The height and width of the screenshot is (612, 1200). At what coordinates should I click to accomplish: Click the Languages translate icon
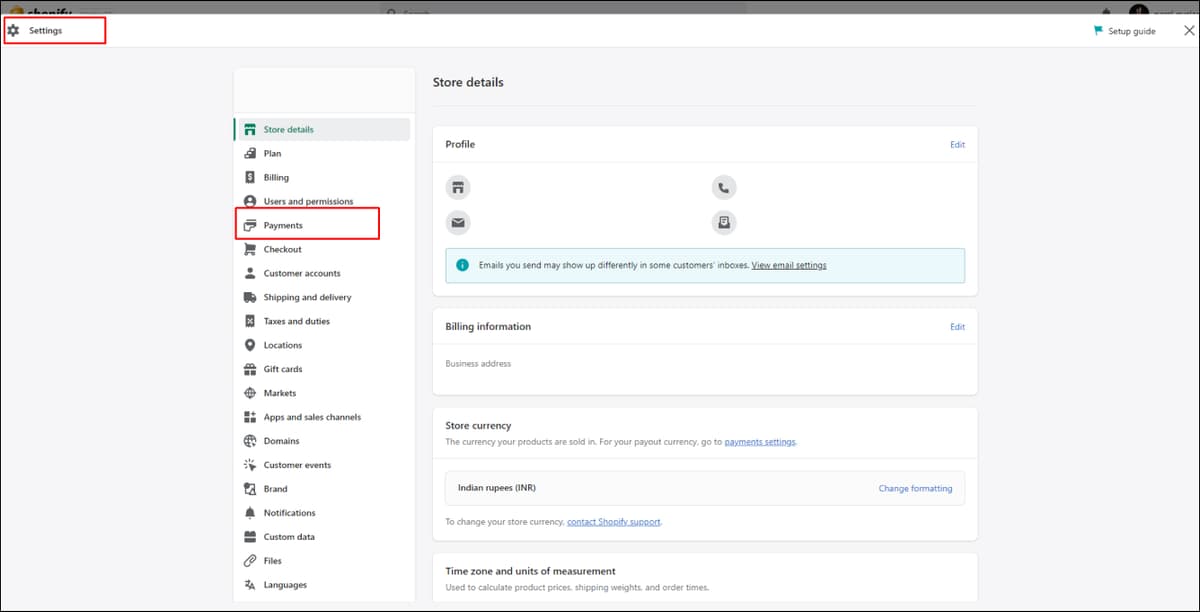tap(250, 586)
